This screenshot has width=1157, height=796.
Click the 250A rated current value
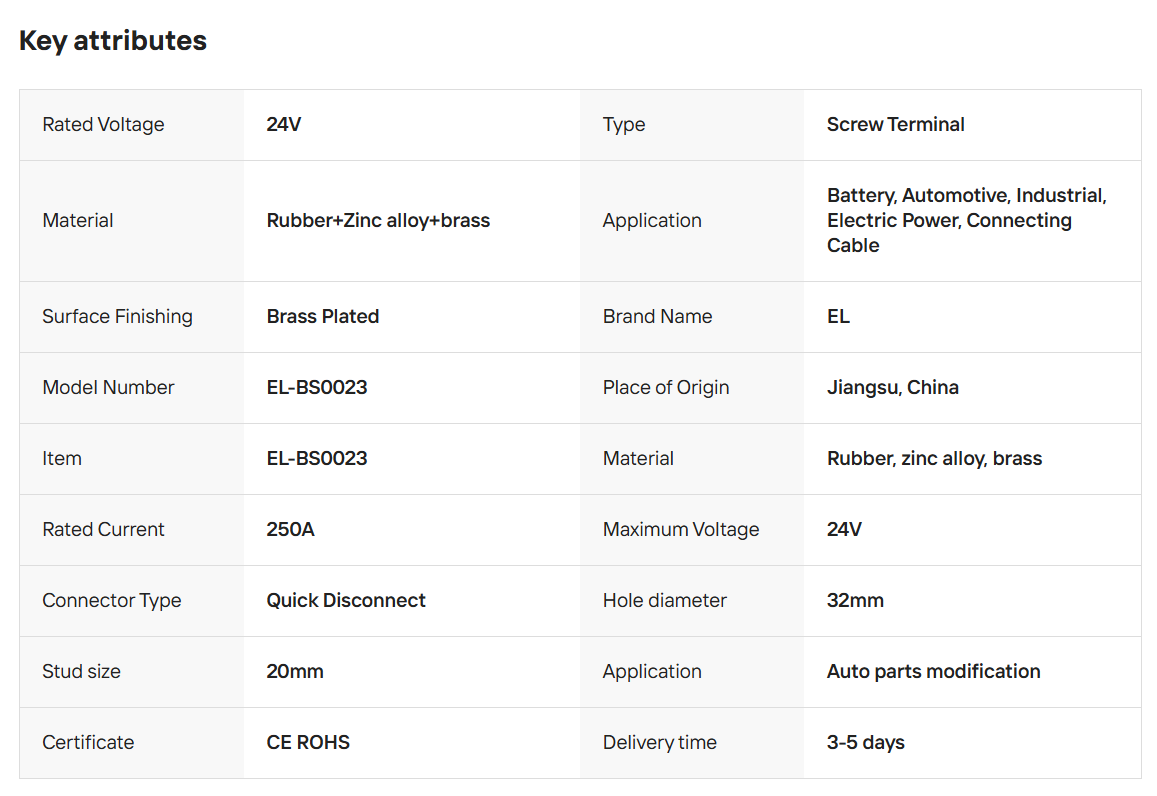coord(290,530)
